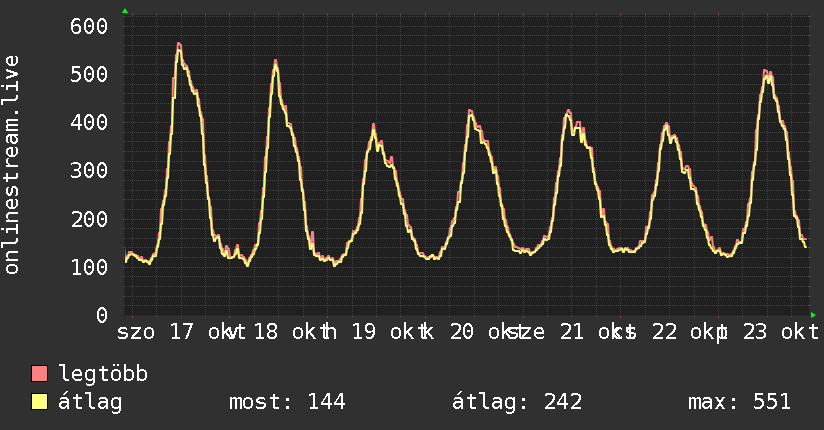Click the 'átlag: 242' average value

coord(517,402)
